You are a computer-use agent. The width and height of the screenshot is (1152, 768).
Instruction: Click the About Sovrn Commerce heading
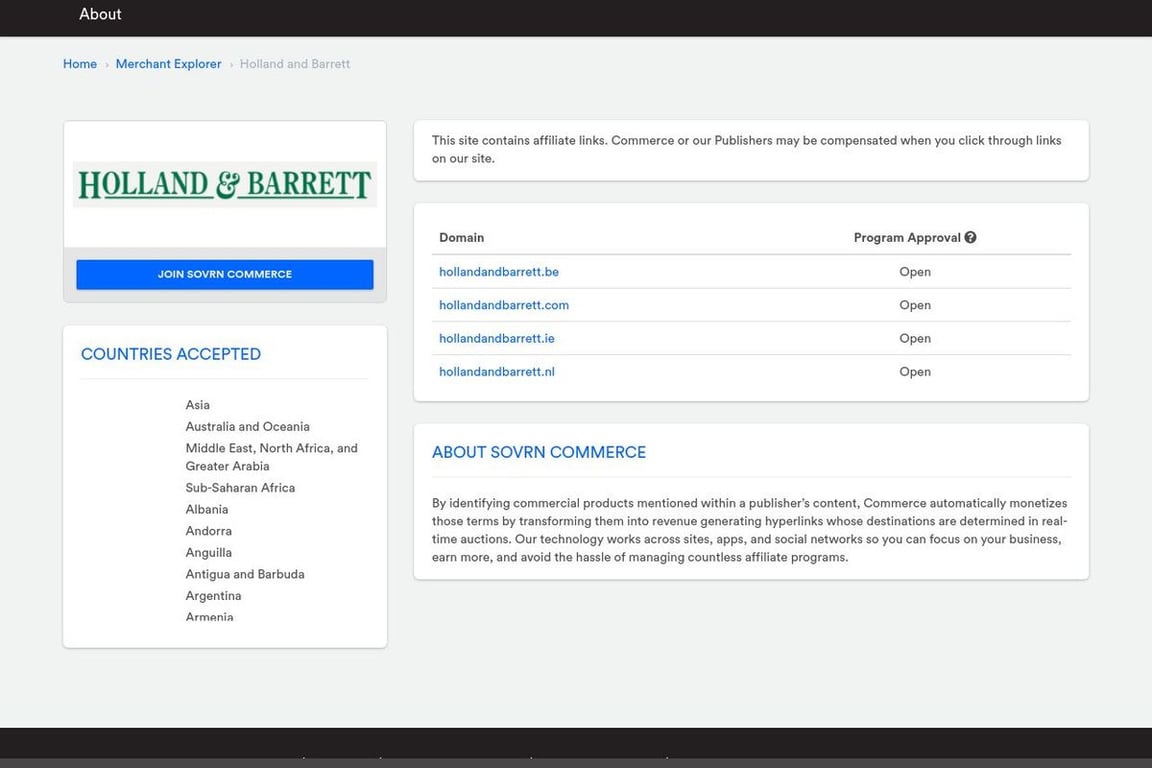pos(539,452)
